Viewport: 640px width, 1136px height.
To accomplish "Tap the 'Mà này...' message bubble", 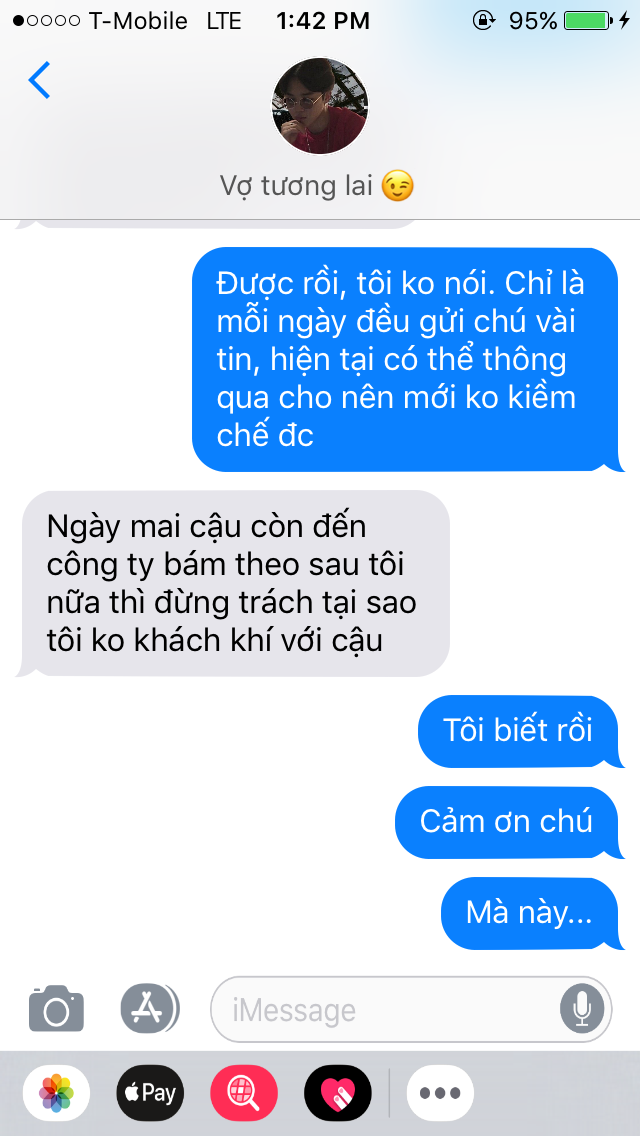I will pos(530,913).
